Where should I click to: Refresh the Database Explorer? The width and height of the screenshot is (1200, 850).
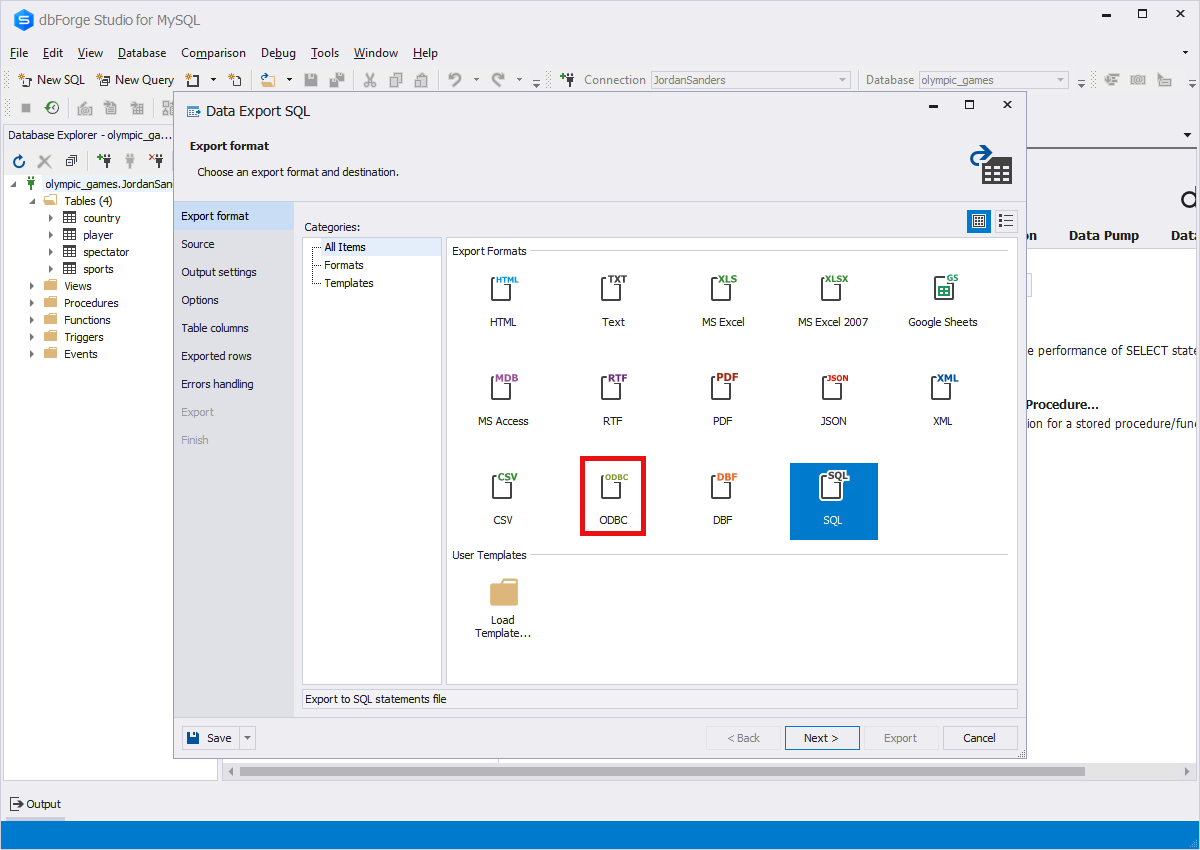click(x=18, y=160)
